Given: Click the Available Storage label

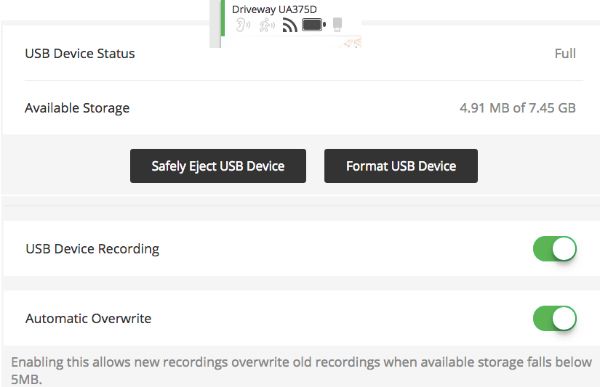Looking at the screenshot, I should (x=77, y=108).
